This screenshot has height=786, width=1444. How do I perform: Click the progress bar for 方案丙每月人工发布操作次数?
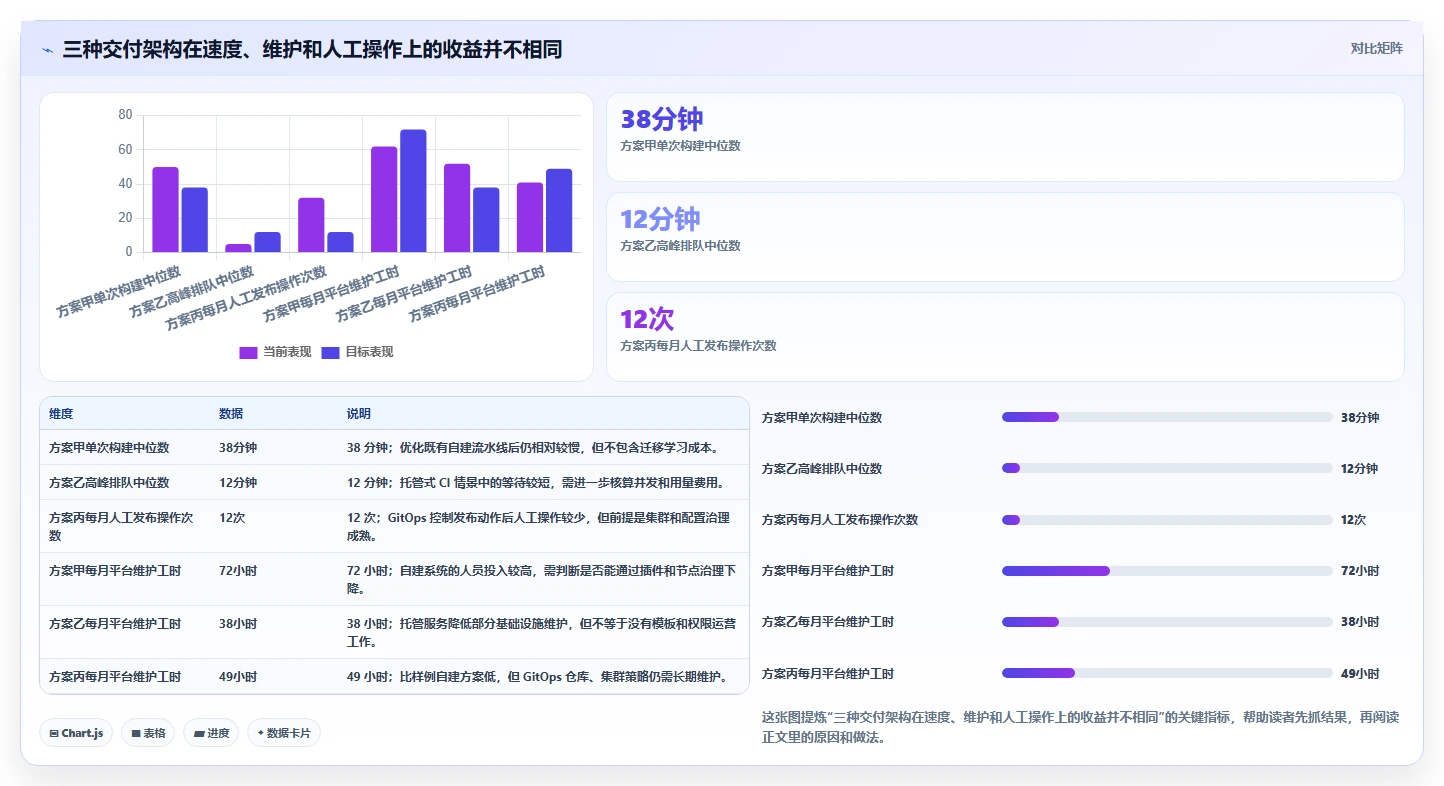(x=1167, y=520)
